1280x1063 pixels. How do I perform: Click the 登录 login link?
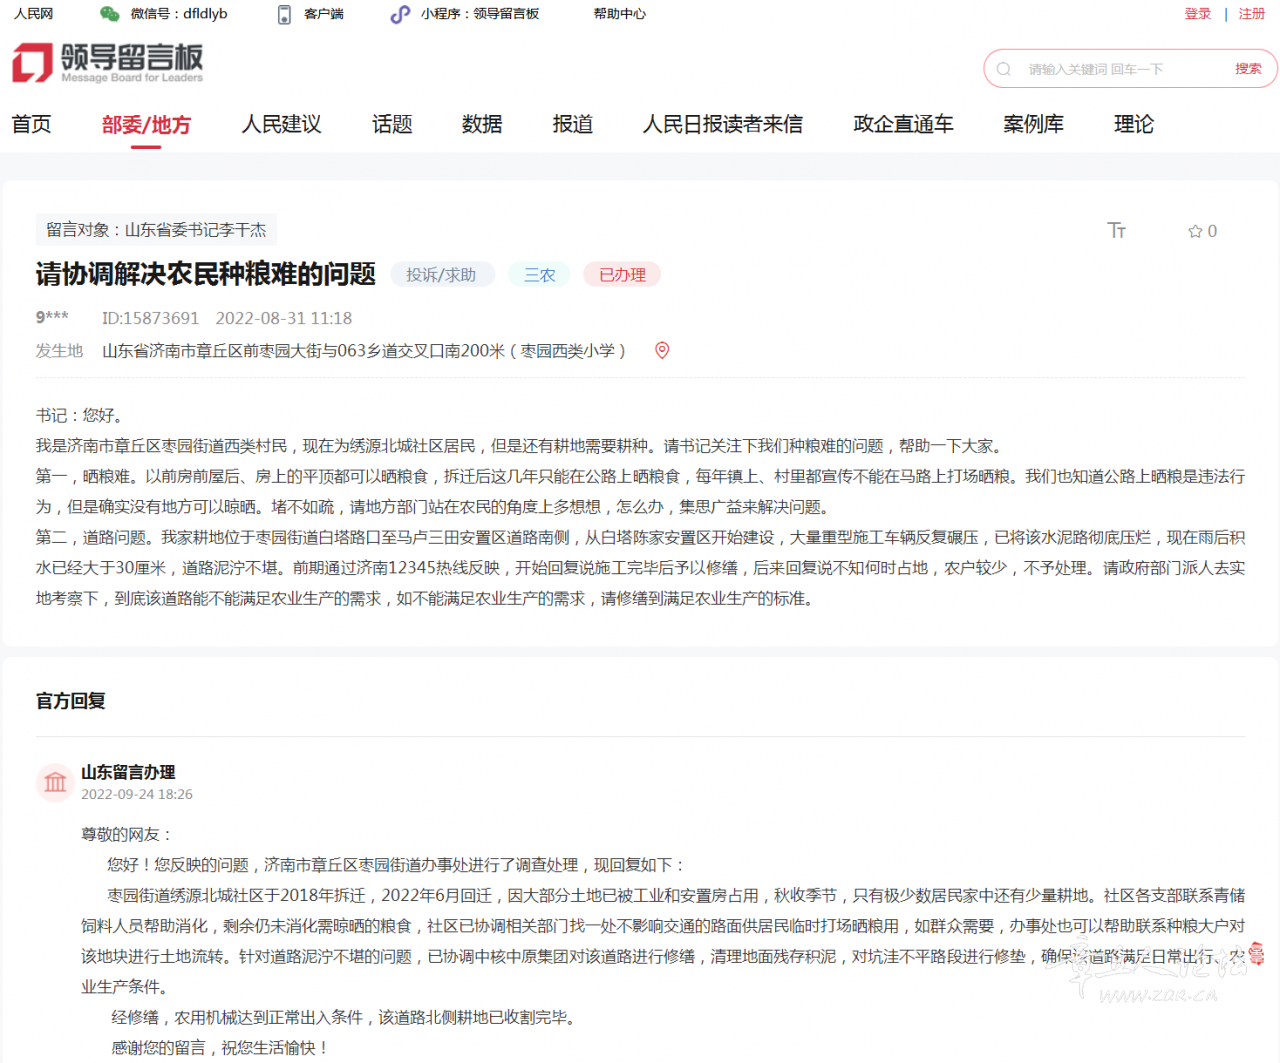(1198, 14)
